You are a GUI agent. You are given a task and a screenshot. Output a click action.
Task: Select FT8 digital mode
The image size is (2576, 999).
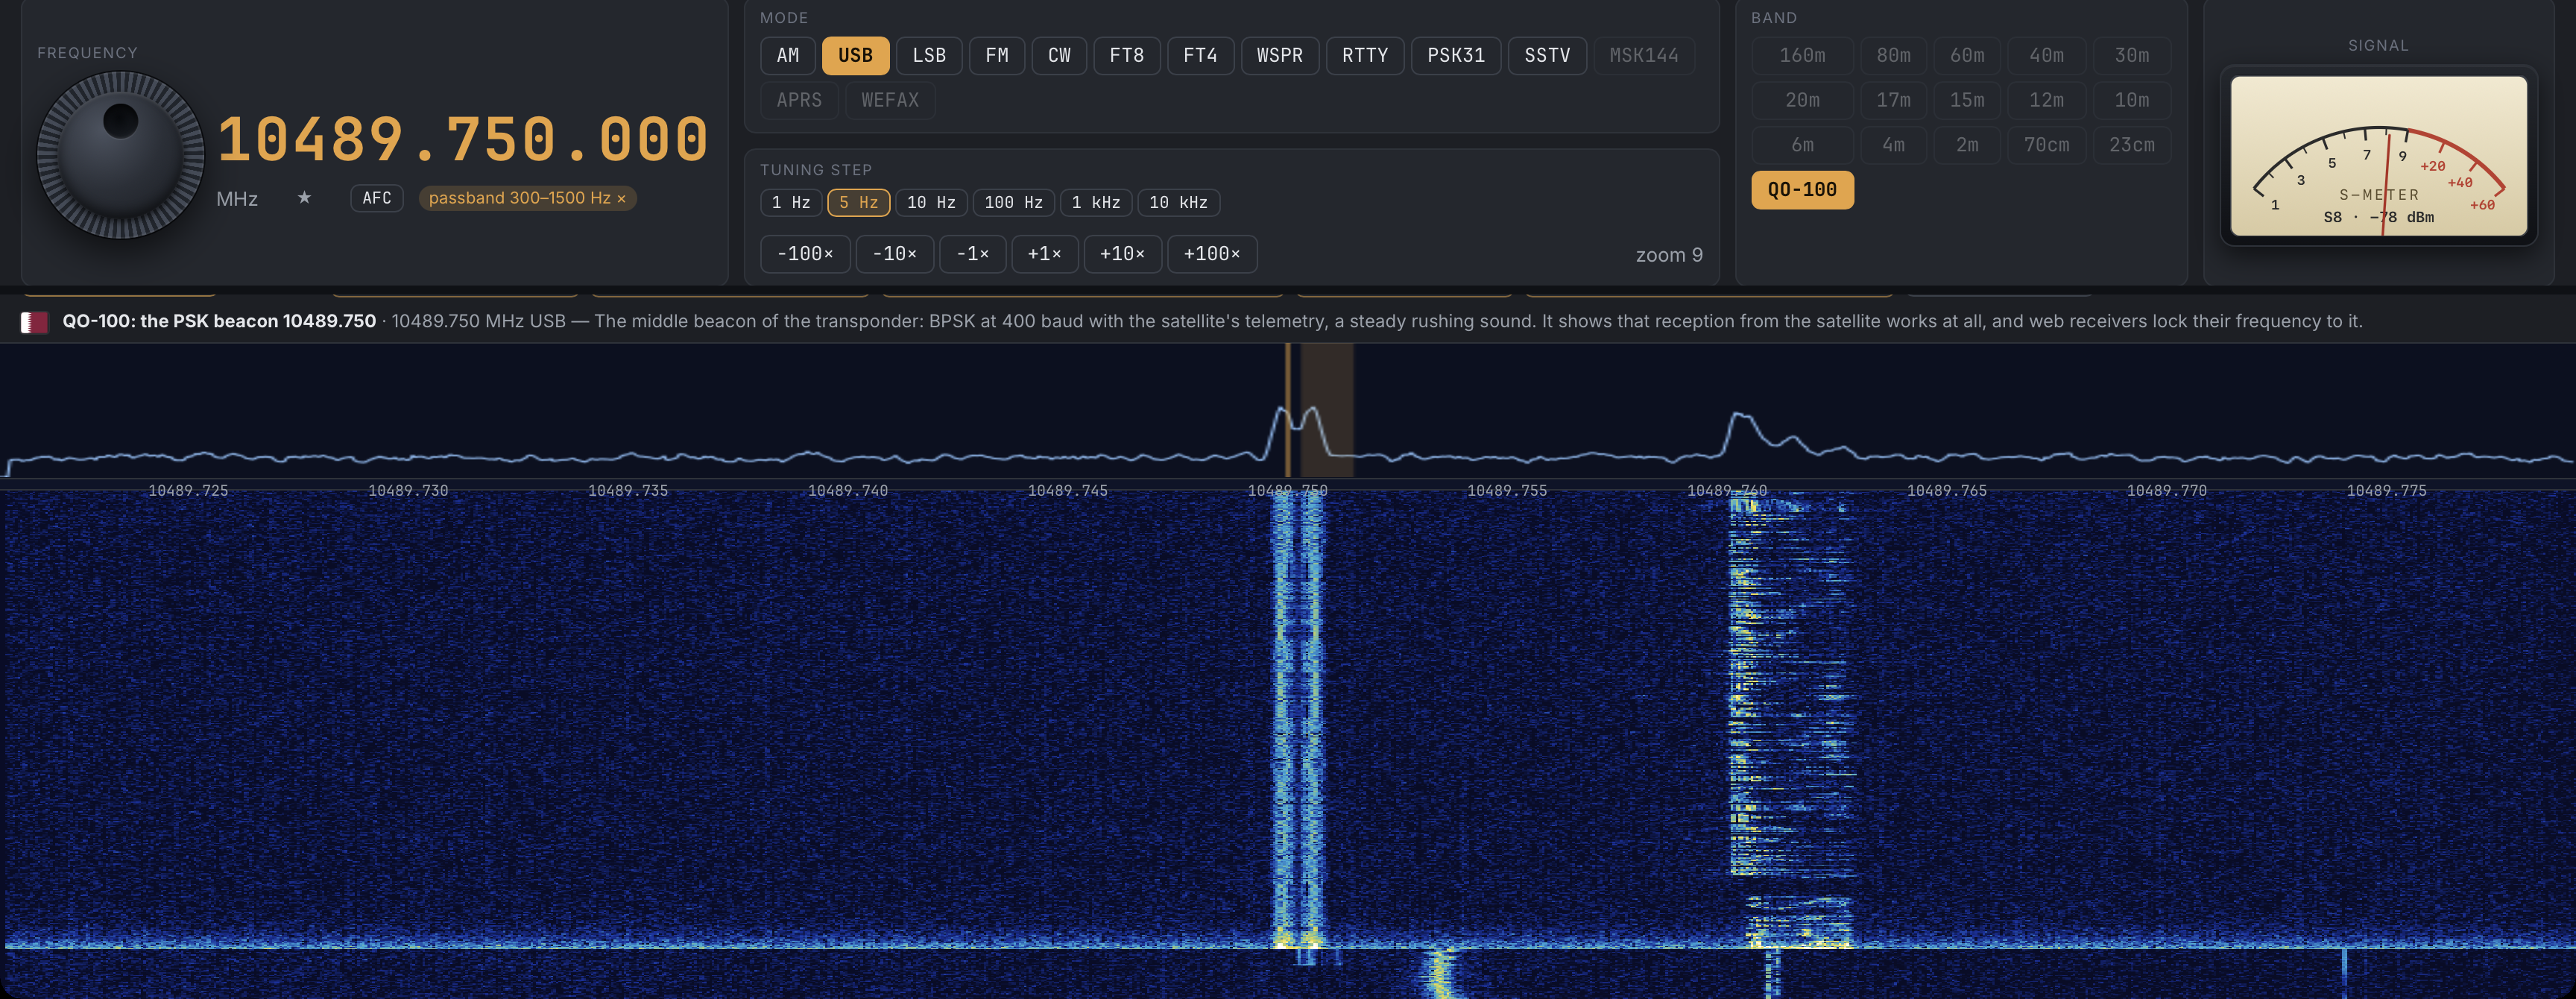pos(1127,56)
